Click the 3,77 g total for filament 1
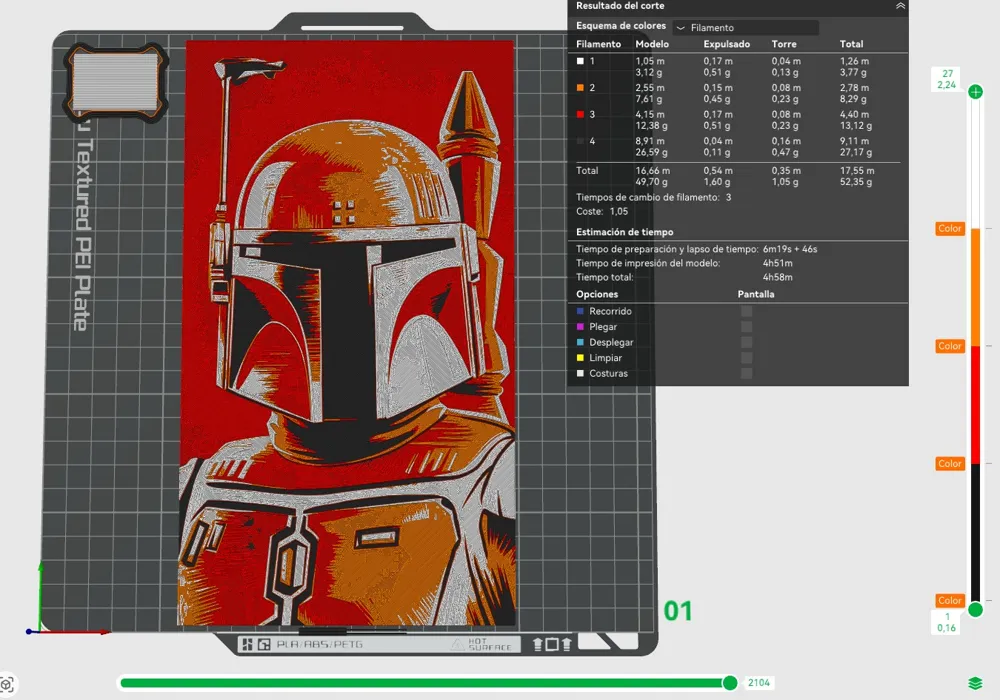1000x700 pixels. (853, 72)
